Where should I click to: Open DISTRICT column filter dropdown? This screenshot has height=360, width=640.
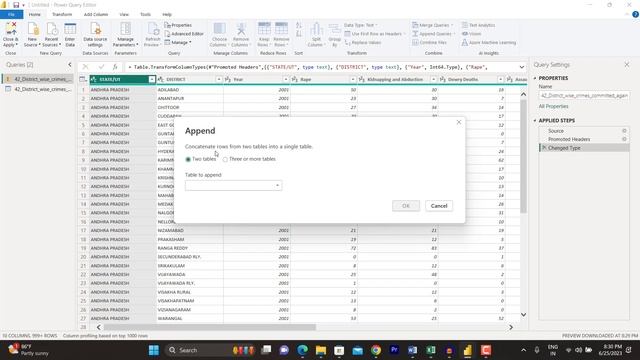click(x=219, y=79)
